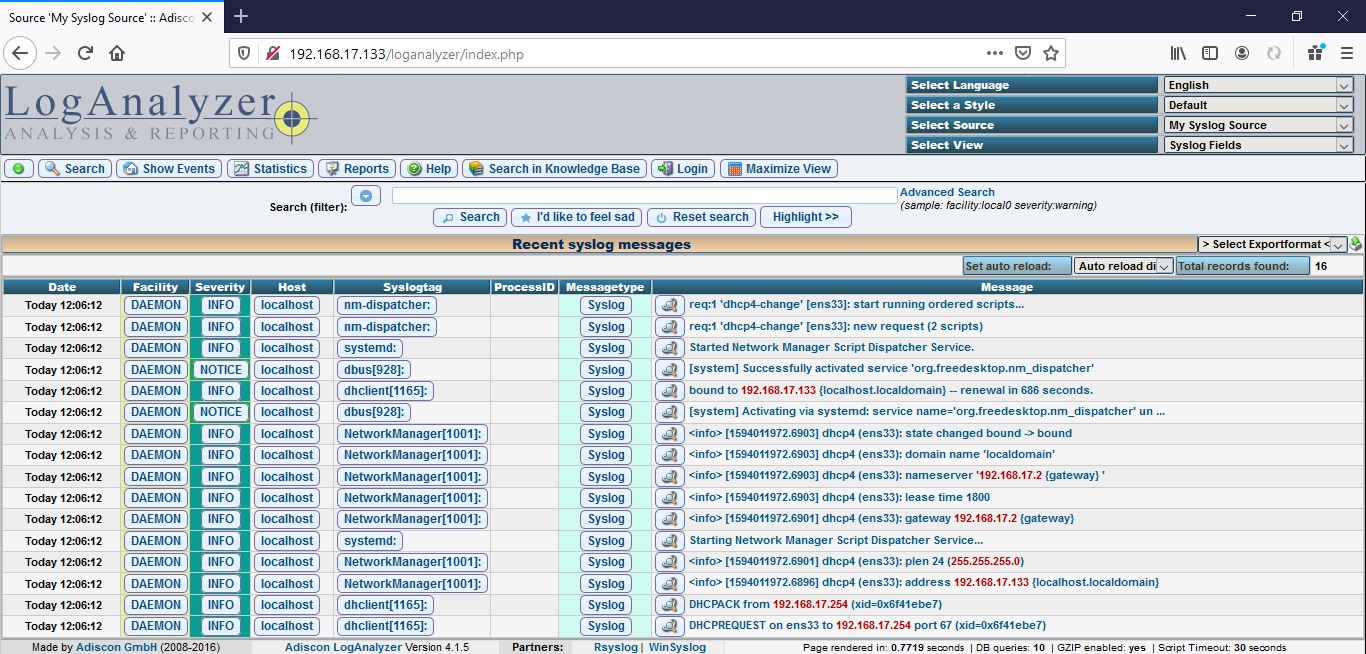This screenshot has width=1366, height=654.
Task: Go back with the browser Back arrow
Action: [x=21, y=54]
